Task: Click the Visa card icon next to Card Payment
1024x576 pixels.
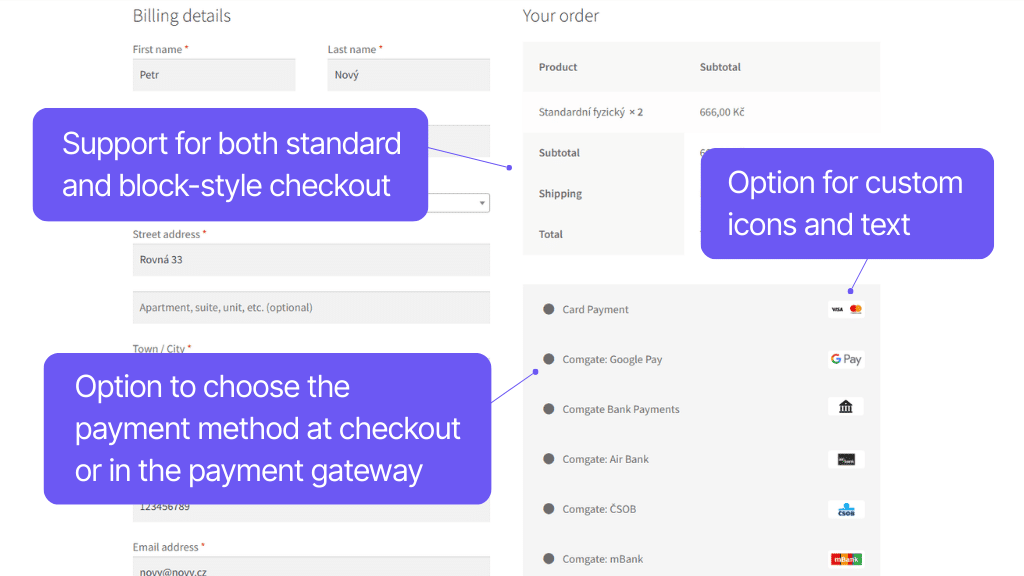Action: (x=838, y=309)
